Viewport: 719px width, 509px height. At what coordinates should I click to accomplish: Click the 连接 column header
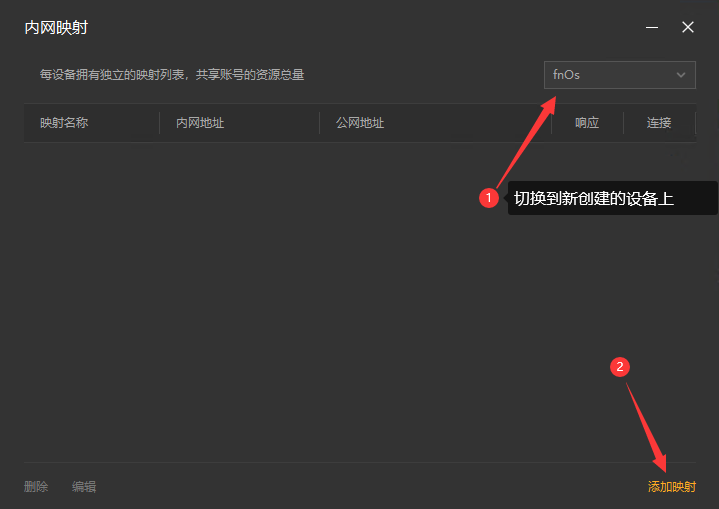(x=659, y=123)
